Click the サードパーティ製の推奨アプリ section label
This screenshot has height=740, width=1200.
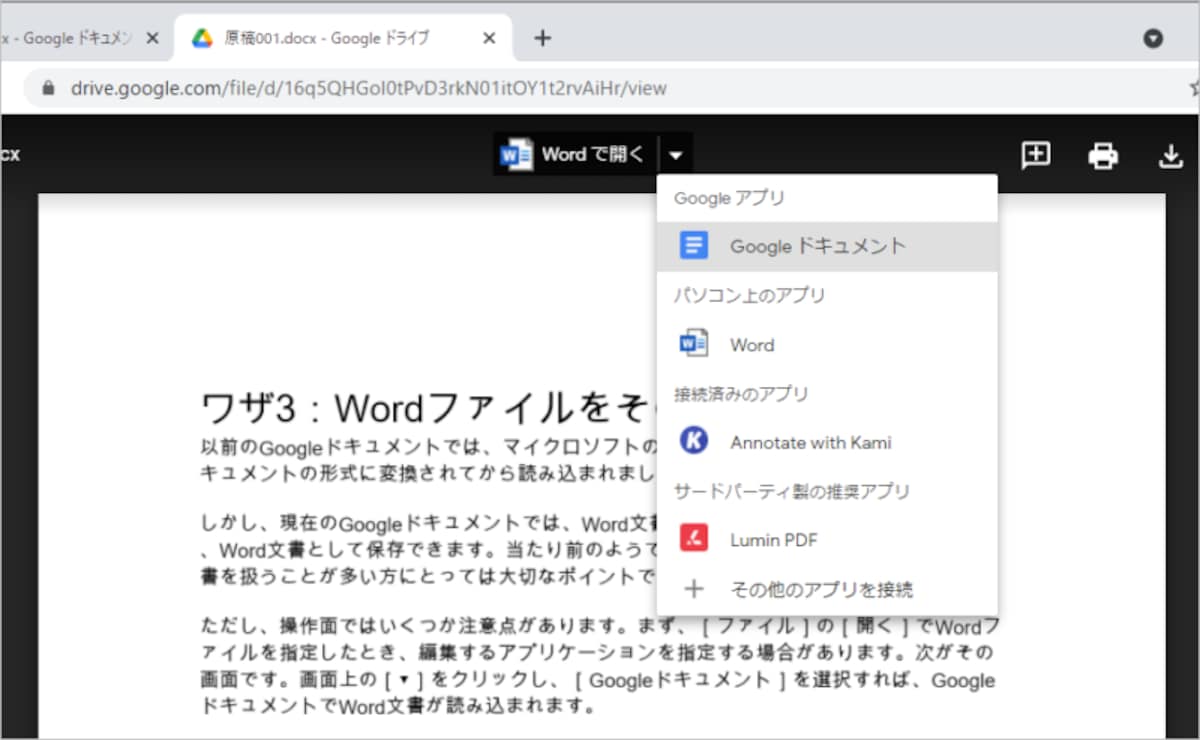coord(792,492)
